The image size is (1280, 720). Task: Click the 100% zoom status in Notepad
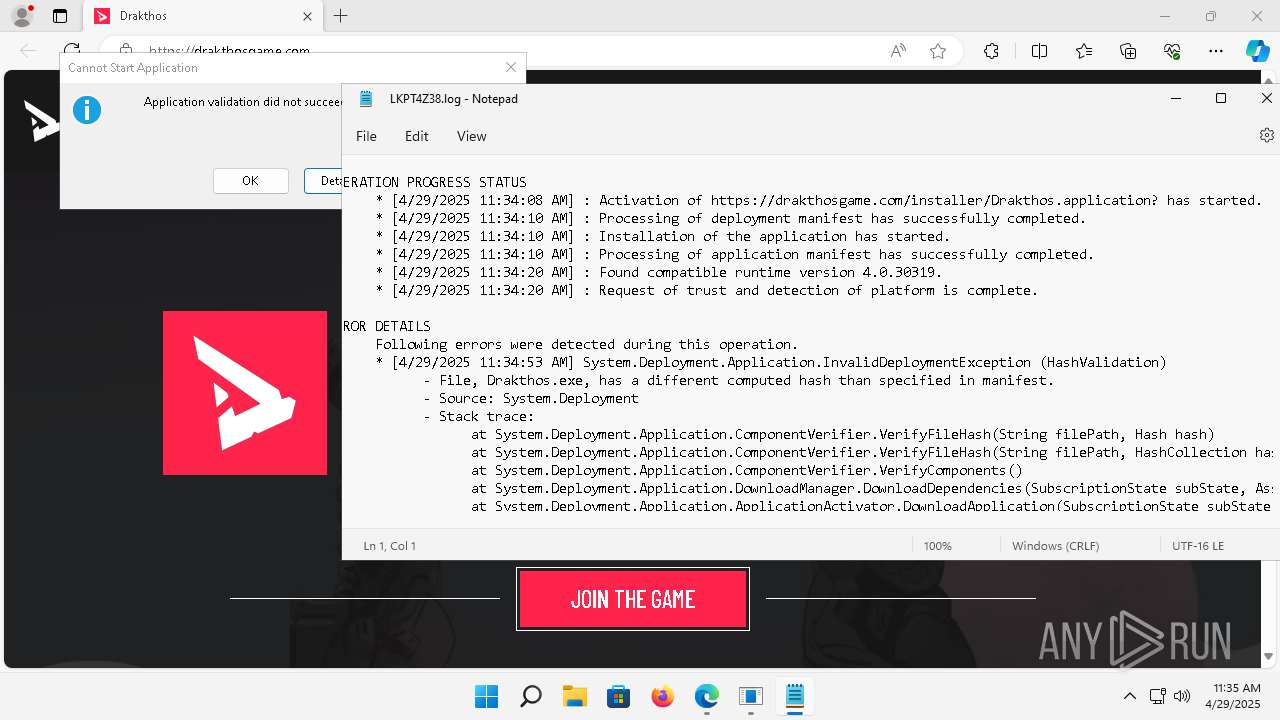[938, 546]
